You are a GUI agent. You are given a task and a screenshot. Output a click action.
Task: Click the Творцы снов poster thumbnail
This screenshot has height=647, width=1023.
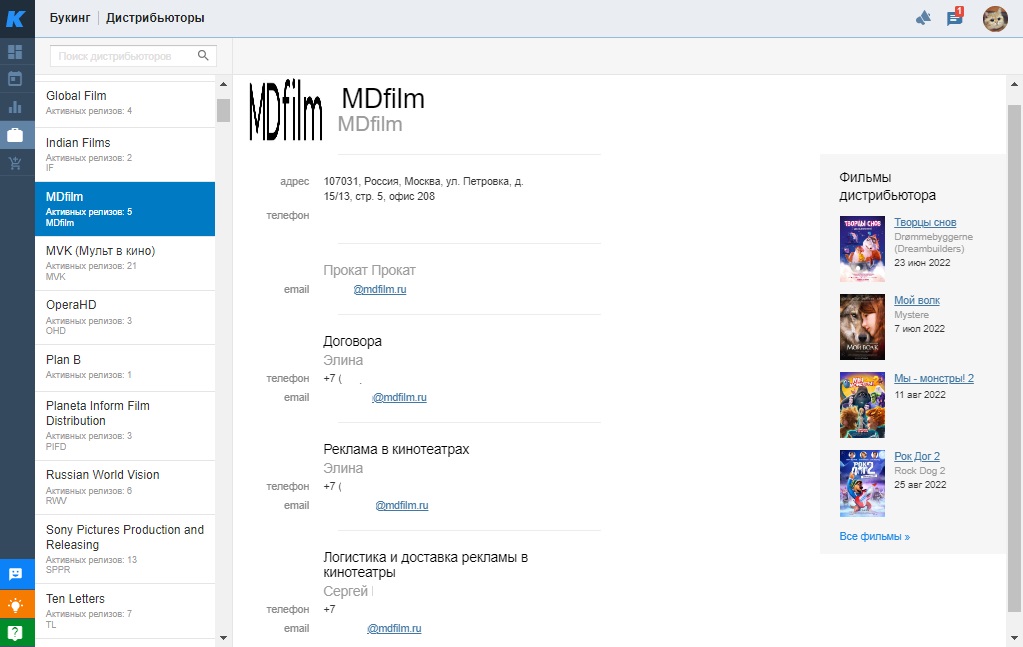(862, 249)
